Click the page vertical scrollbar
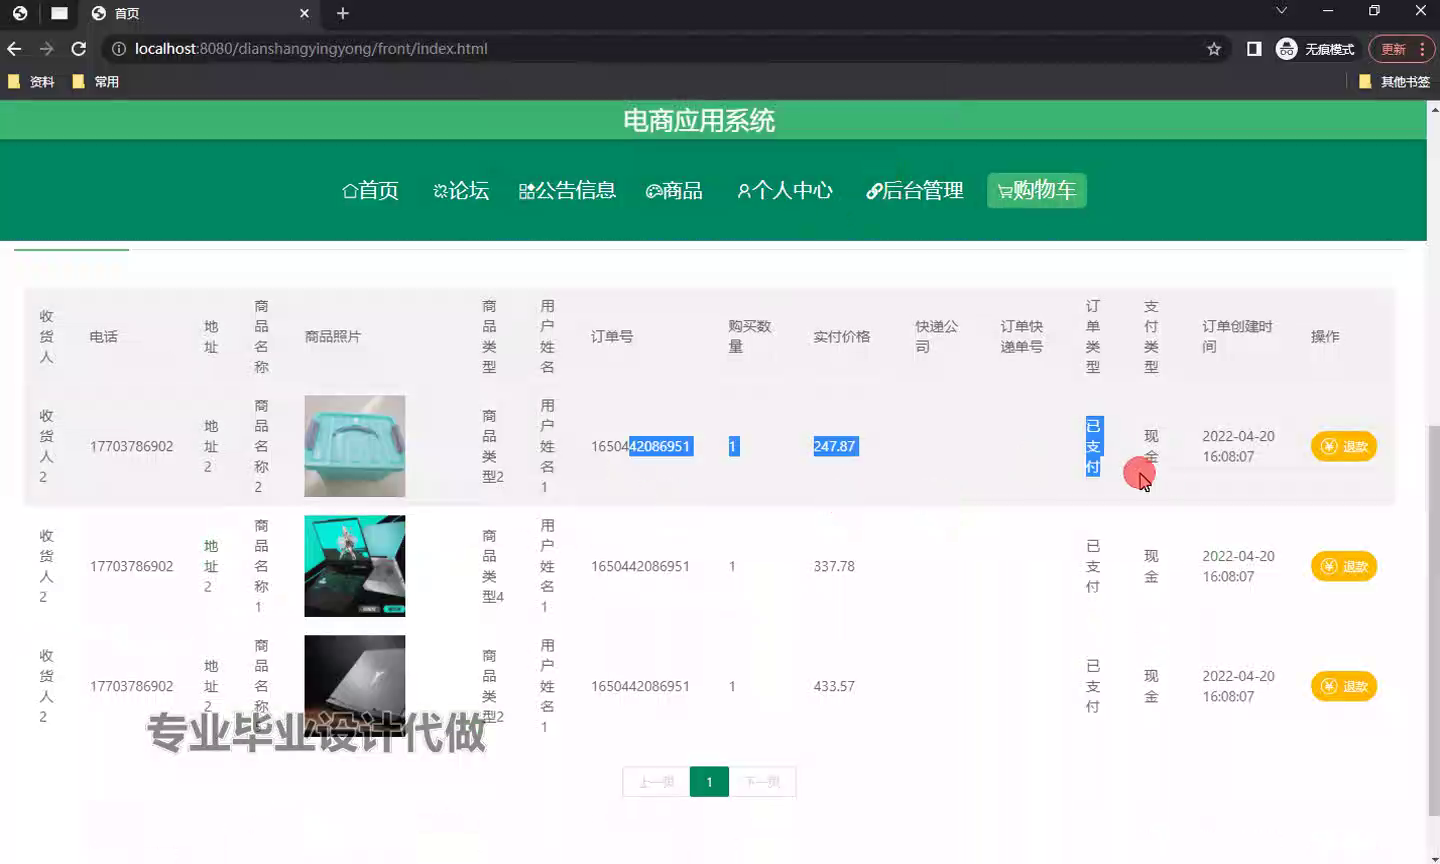 (1433, 620)
